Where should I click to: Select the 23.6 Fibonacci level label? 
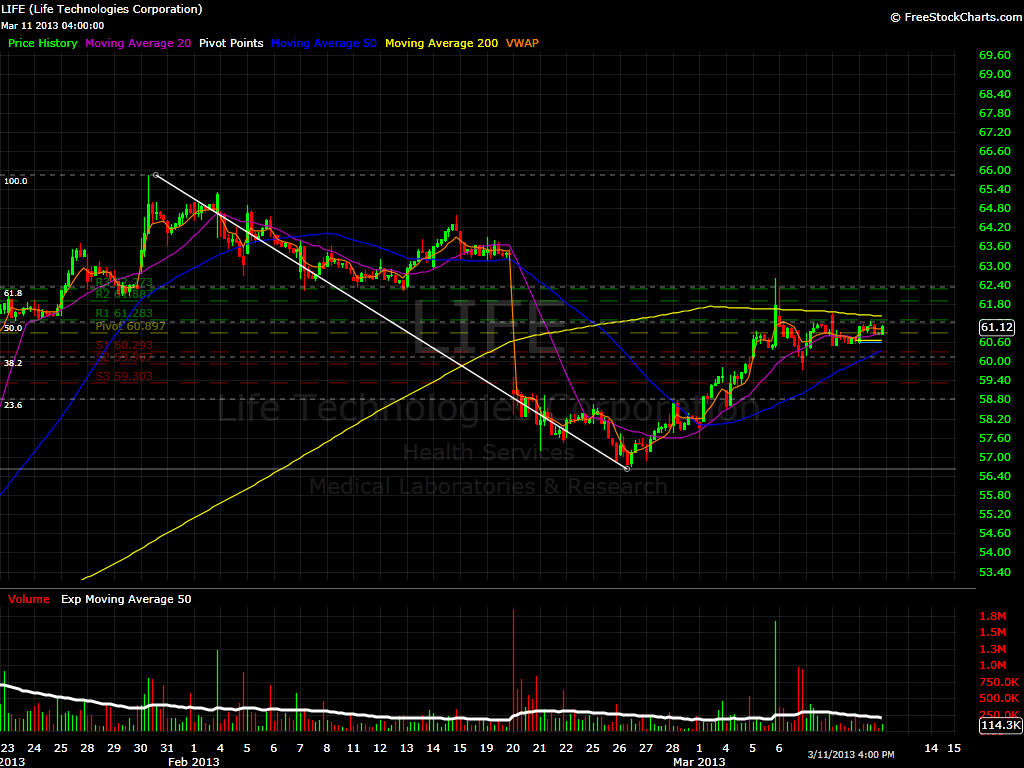13,405
